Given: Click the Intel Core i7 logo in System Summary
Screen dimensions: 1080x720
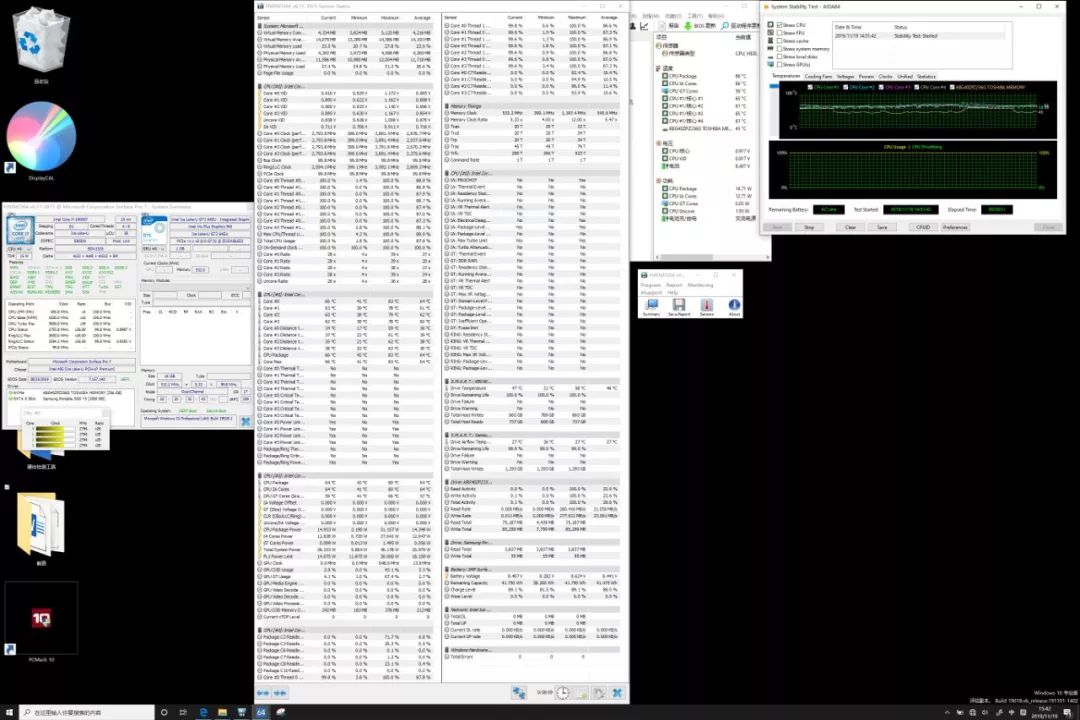Looking at the screenshot, I should pyautogui.click(x=20, y=229).
